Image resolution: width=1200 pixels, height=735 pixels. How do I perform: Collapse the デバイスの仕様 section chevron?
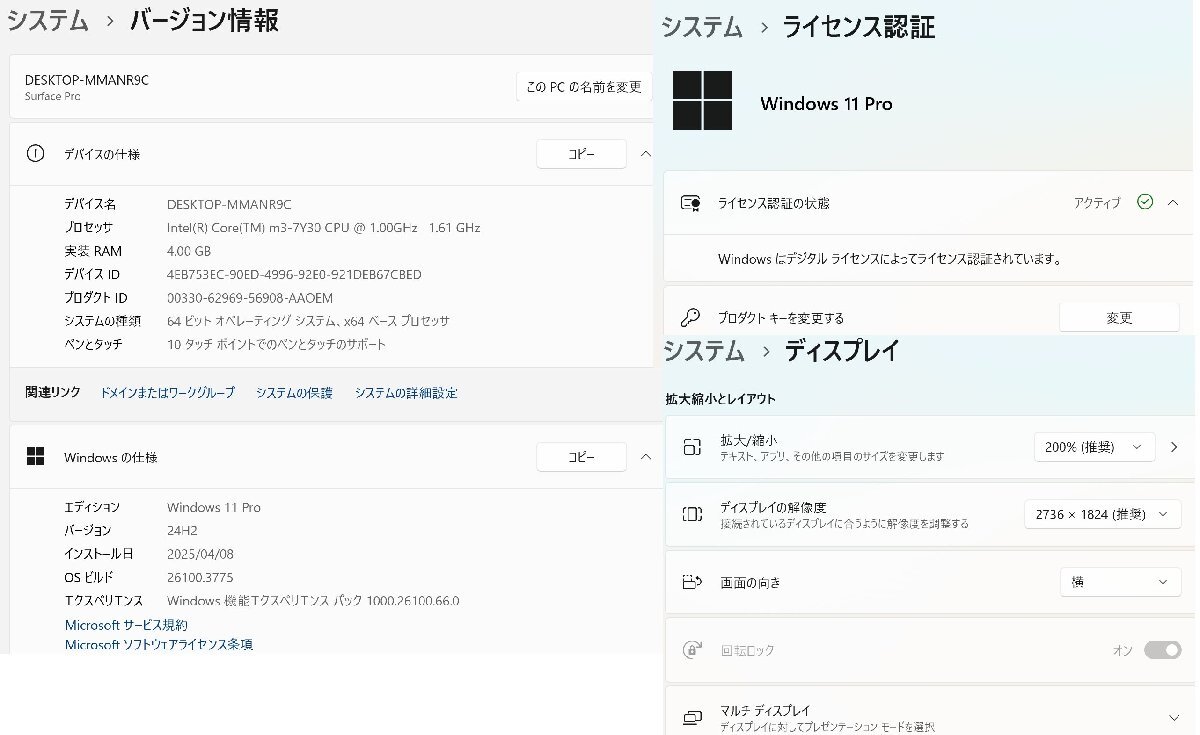tap(646, 153)
